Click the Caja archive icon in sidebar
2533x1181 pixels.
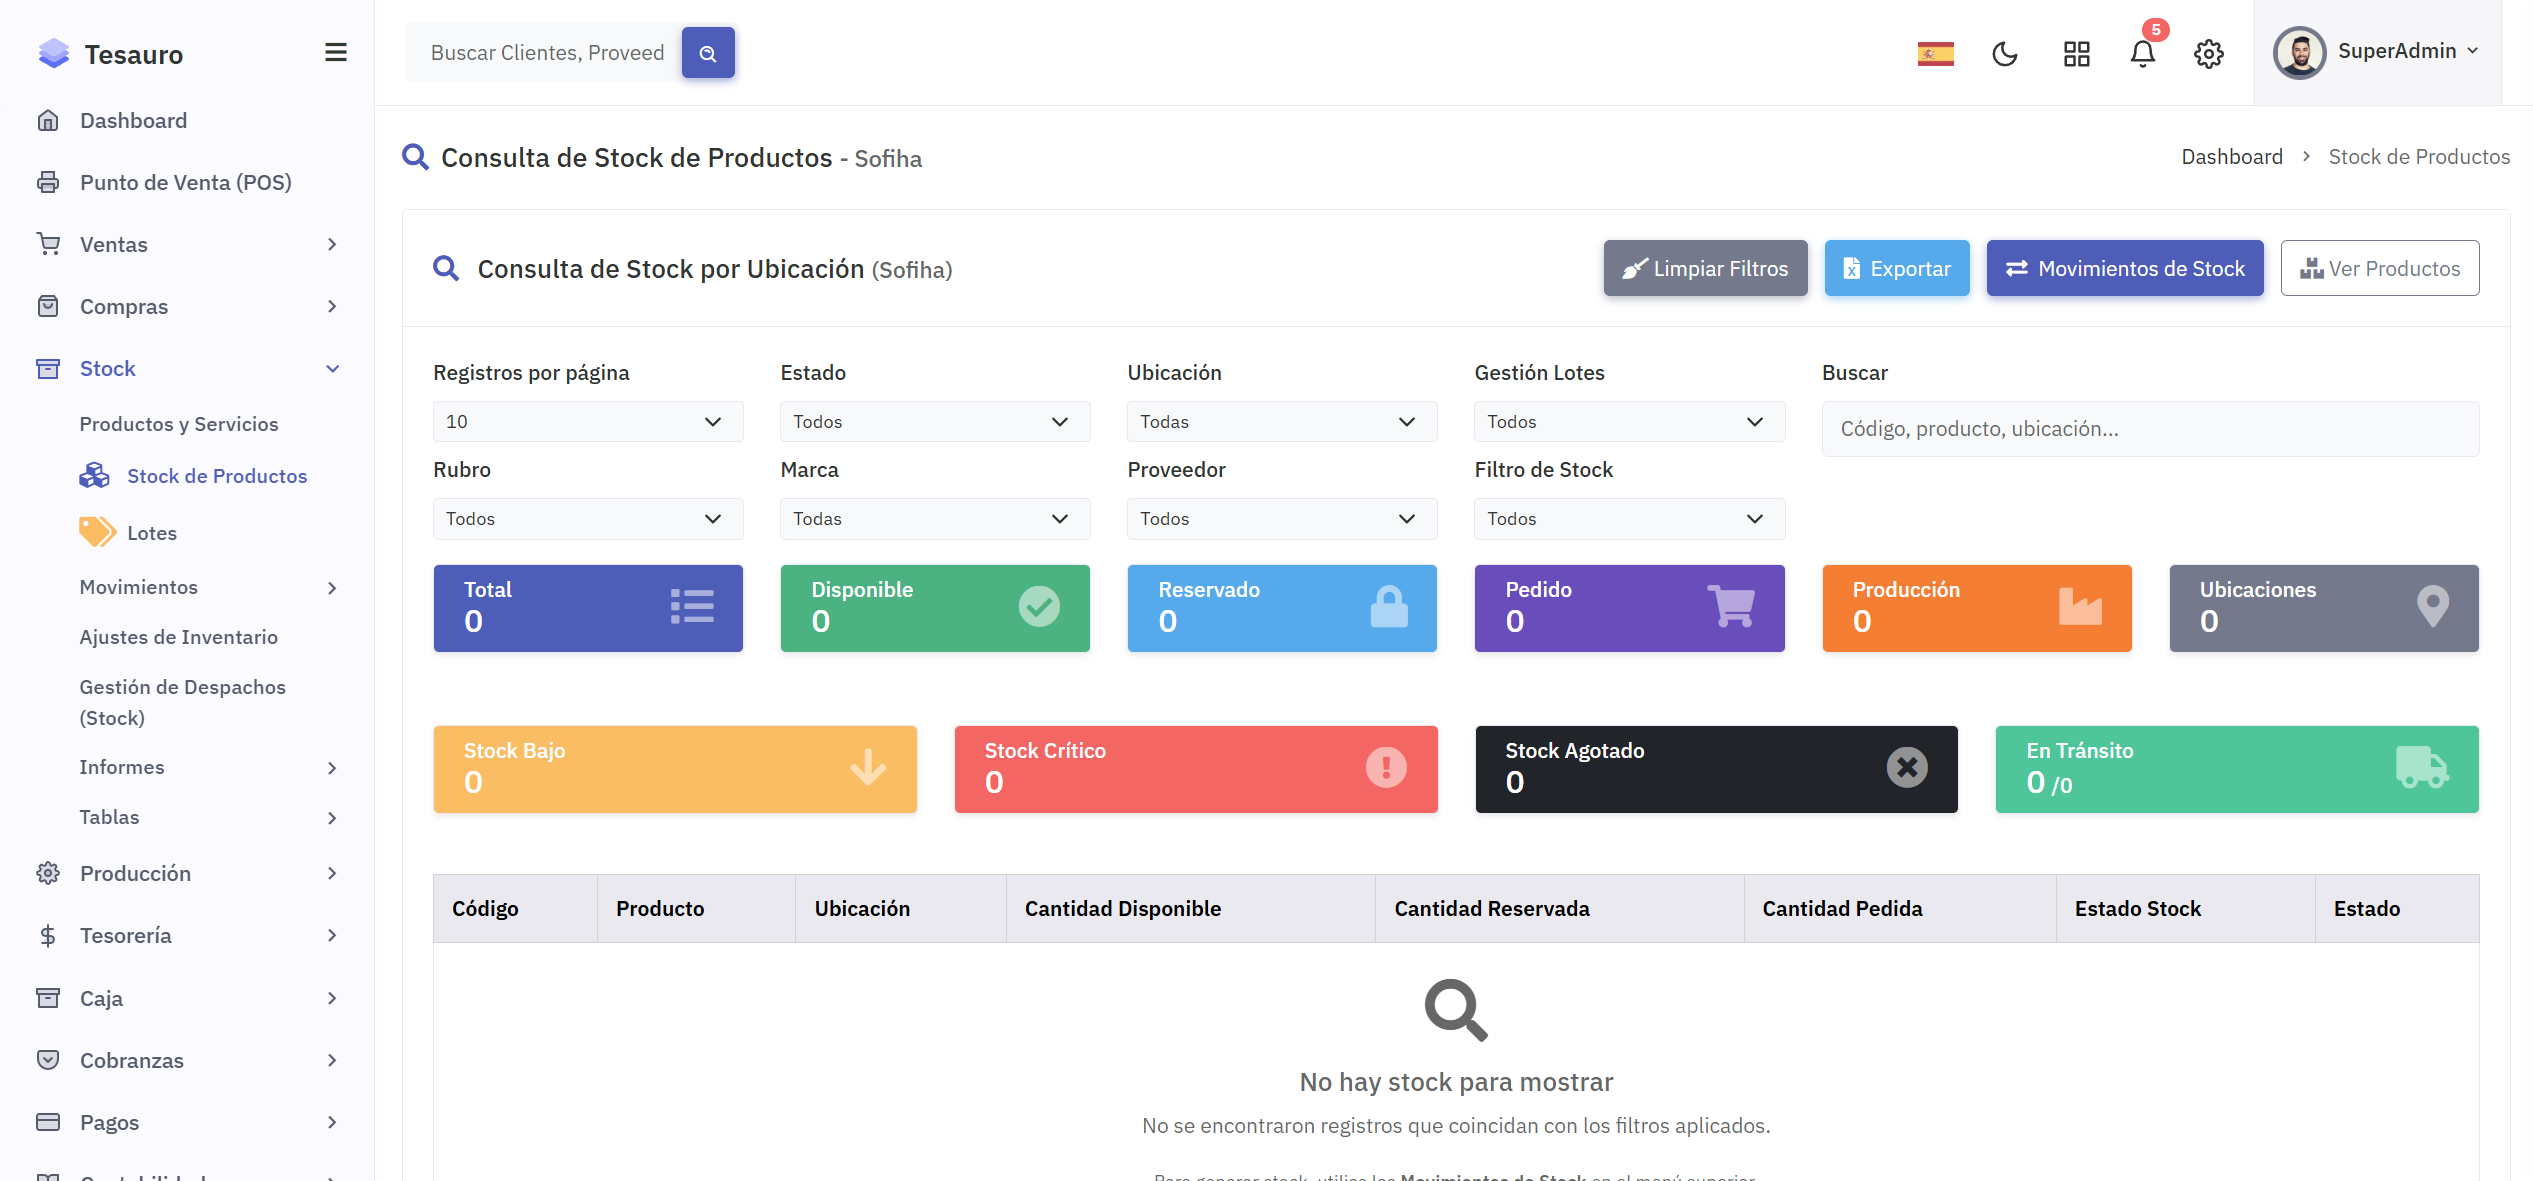pyautogui.click(x=48, y=998)
